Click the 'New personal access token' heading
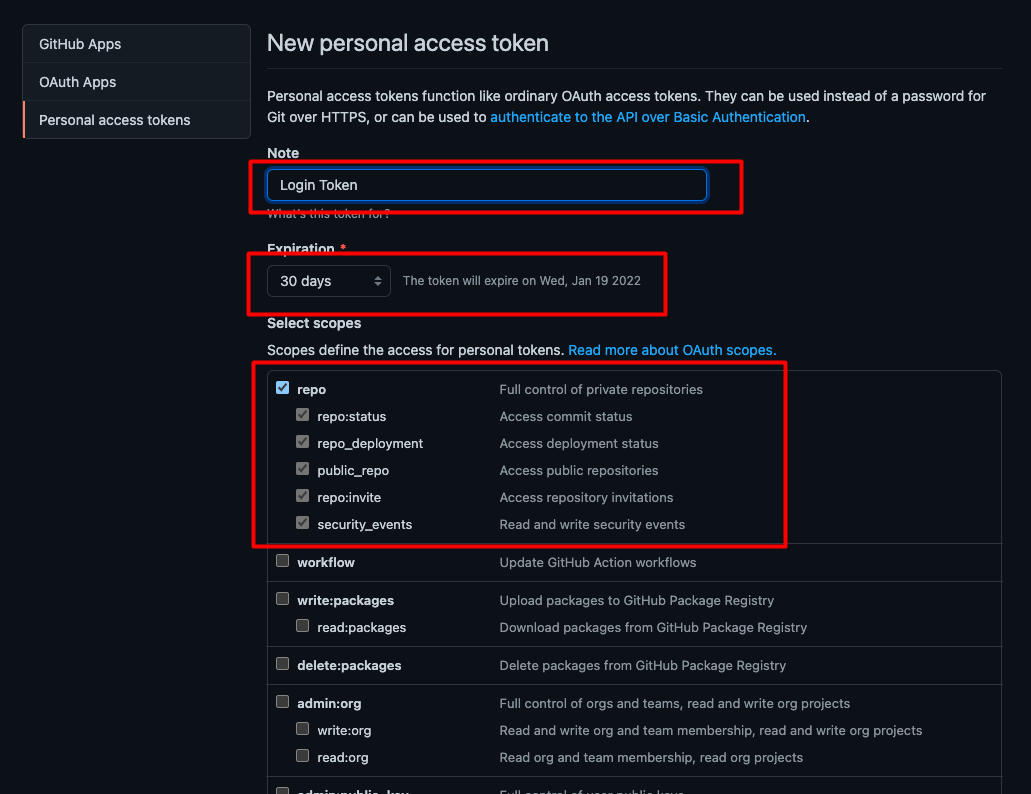The image size is (1031, 794). pos(408,43)
